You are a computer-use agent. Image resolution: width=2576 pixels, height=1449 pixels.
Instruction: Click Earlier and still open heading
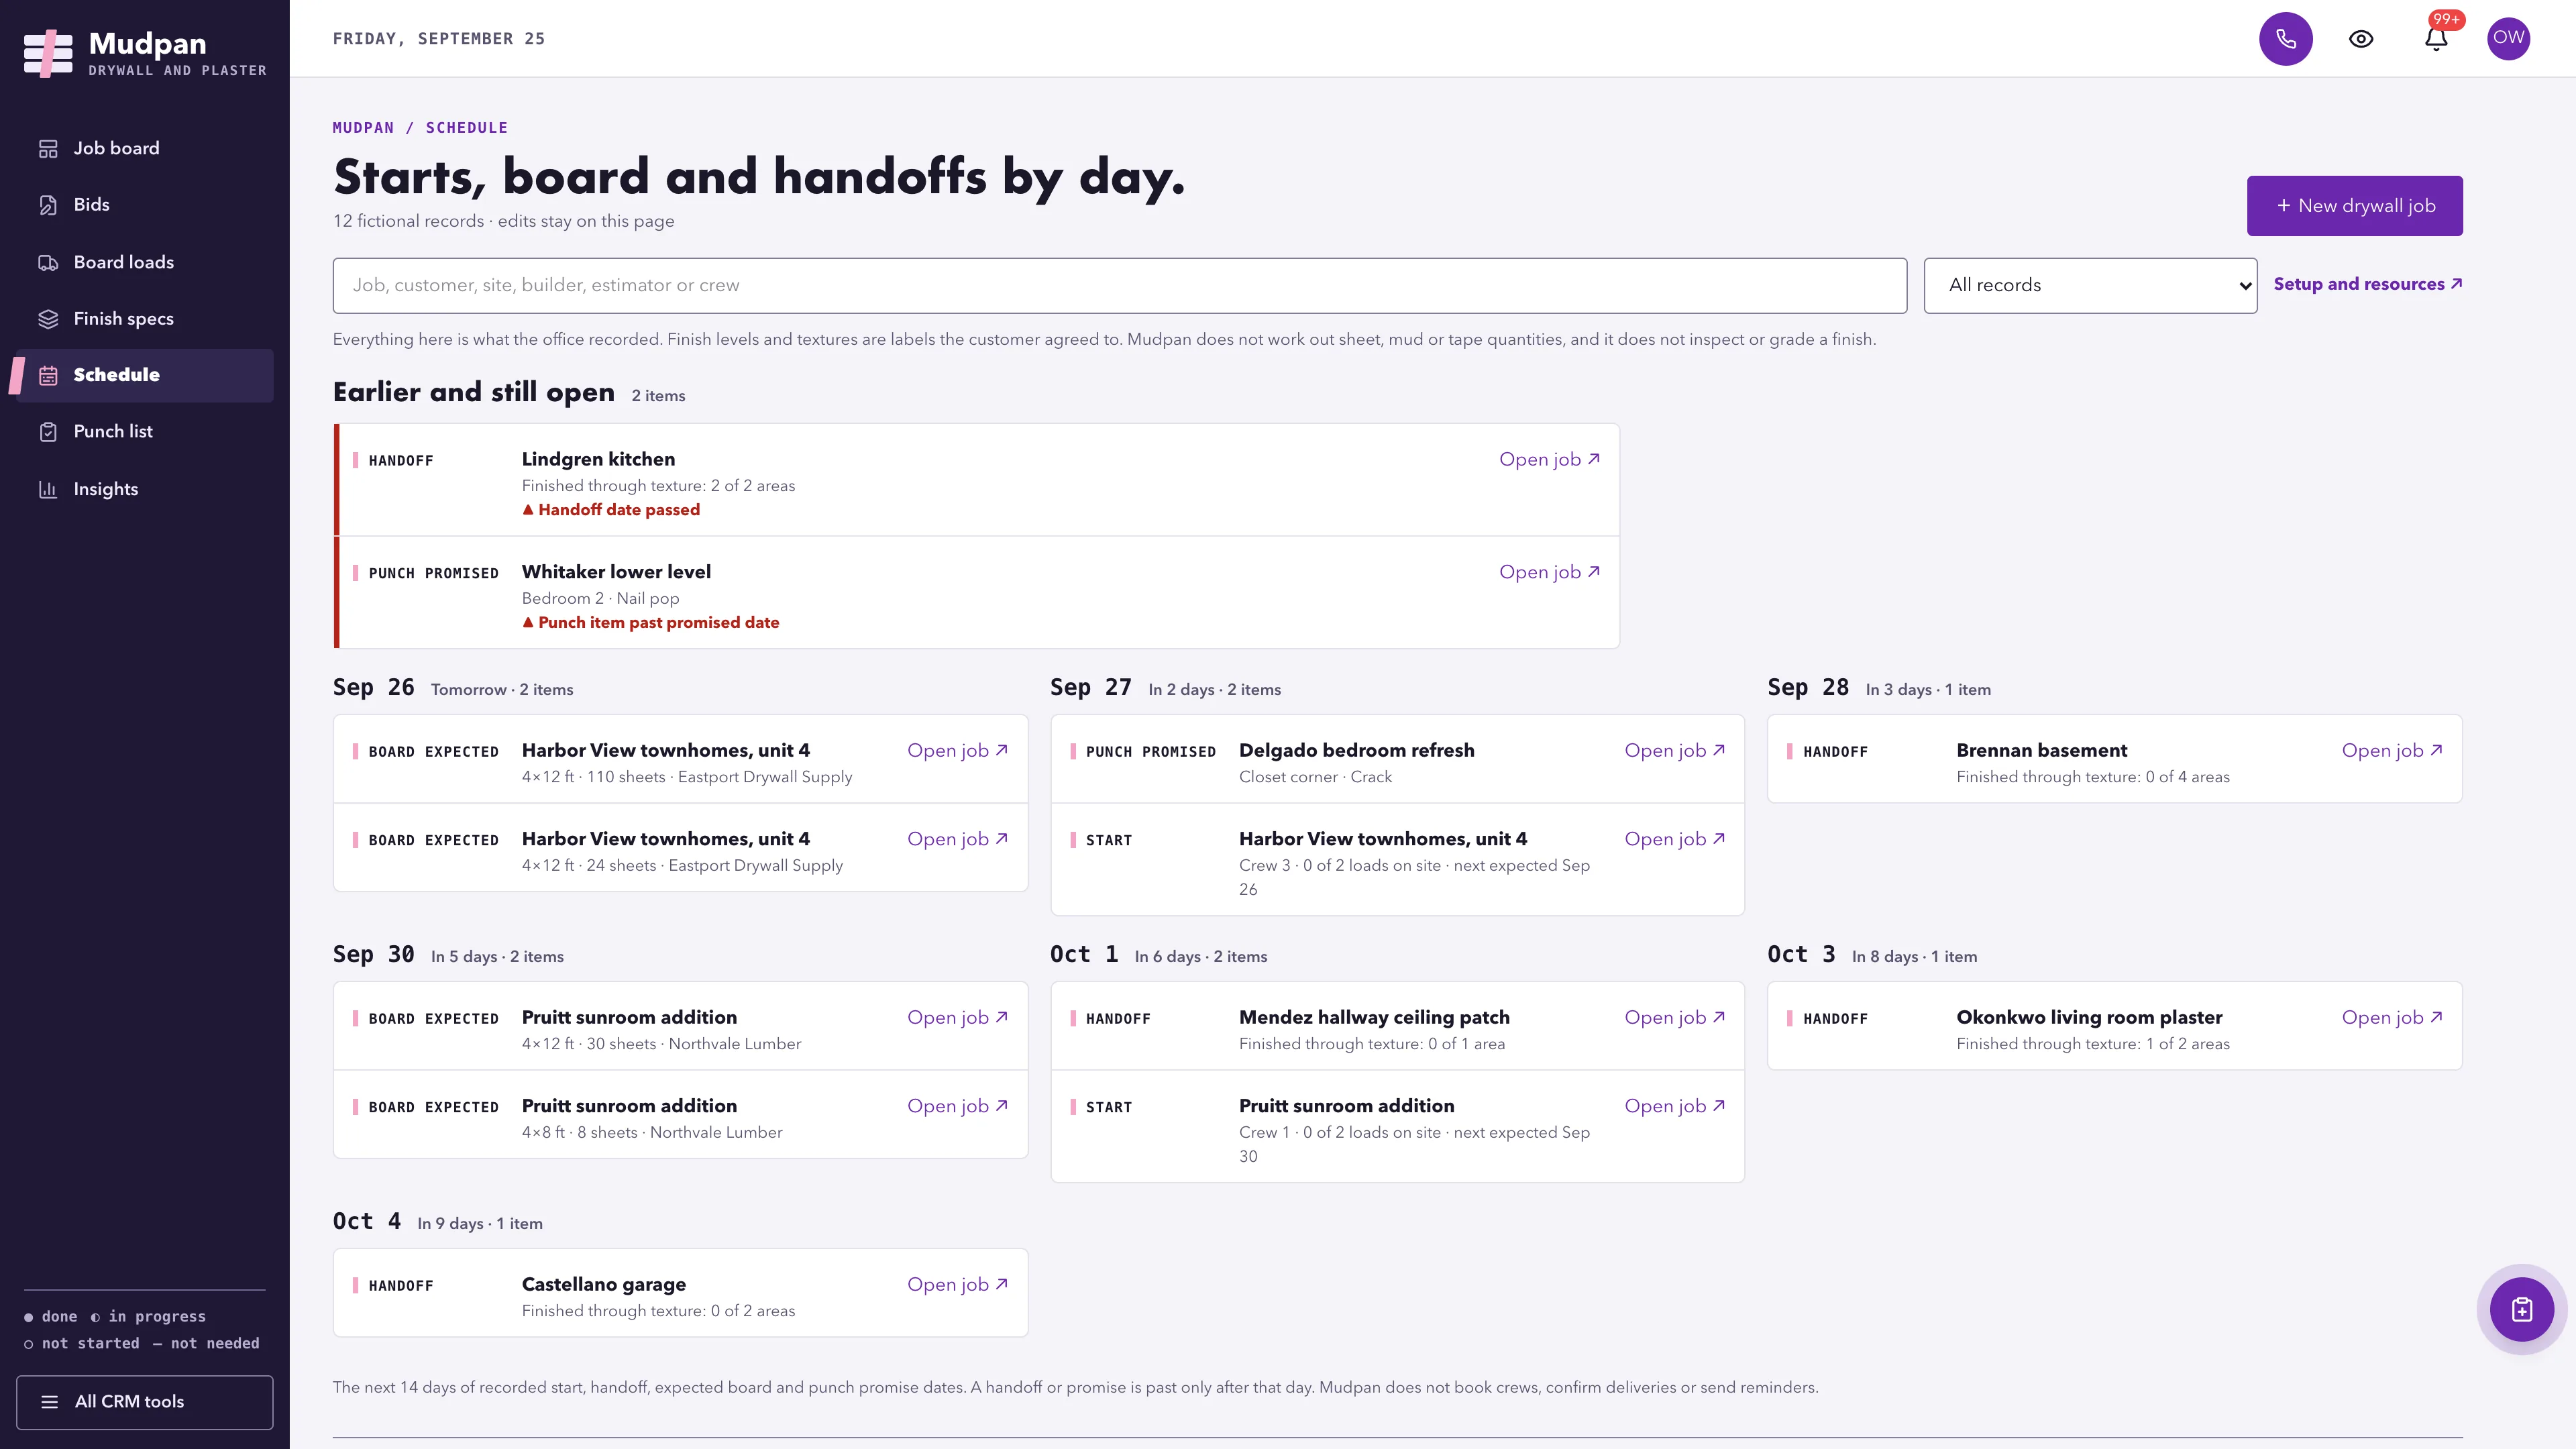pos(473,392)
